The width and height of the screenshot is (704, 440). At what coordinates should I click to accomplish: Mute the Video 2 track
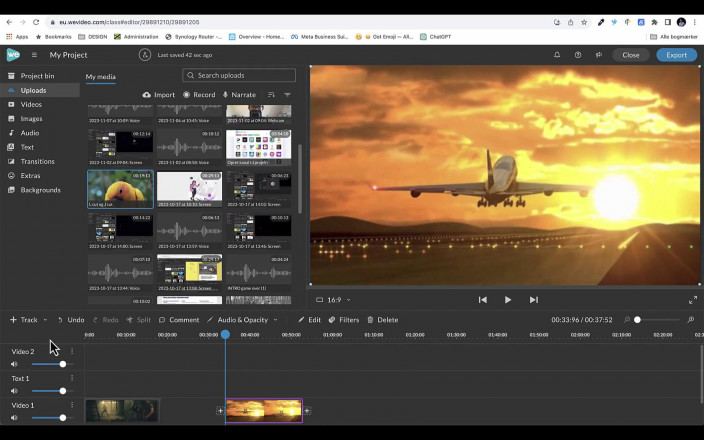coord(14,364)
